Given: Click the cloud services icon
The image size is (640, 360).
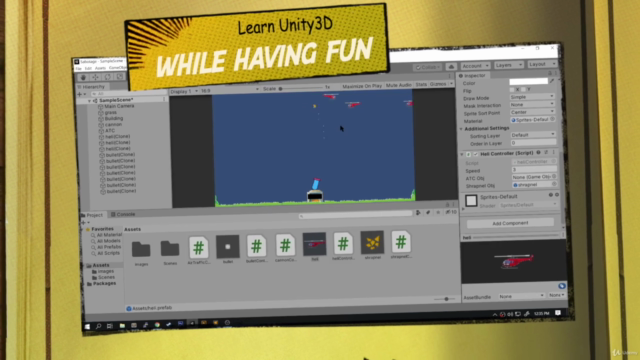Looking at the screenshot, I should 451,67.
